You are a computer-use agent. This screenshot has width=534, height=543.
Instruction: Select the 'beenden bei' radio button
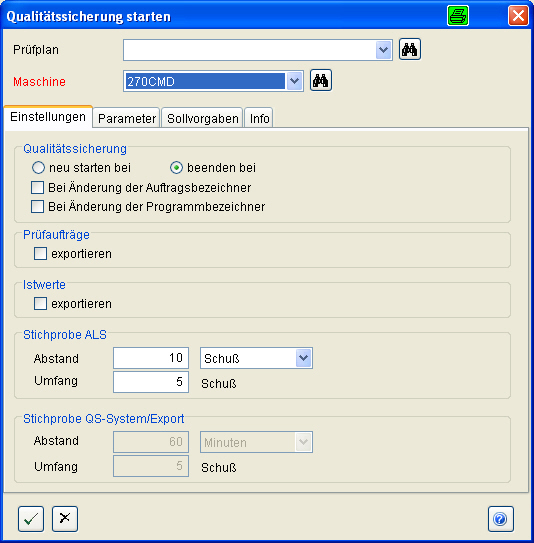pyautogui.click(x=176, y=168)
